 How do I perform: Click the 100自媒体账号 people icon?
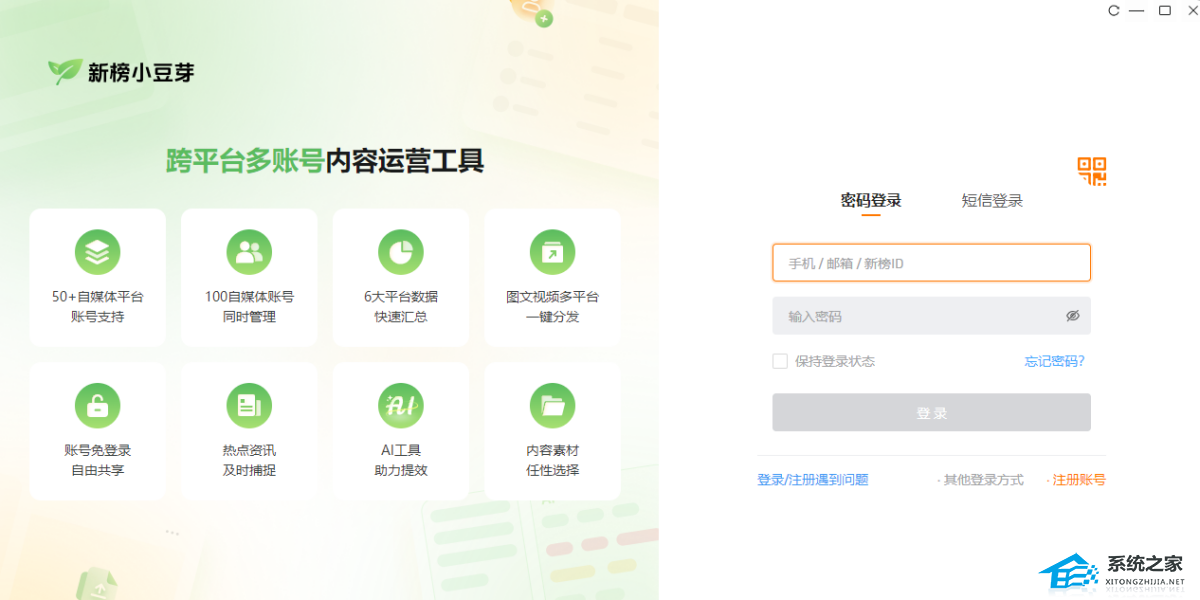pyautogui.click(x=249, y=252)
